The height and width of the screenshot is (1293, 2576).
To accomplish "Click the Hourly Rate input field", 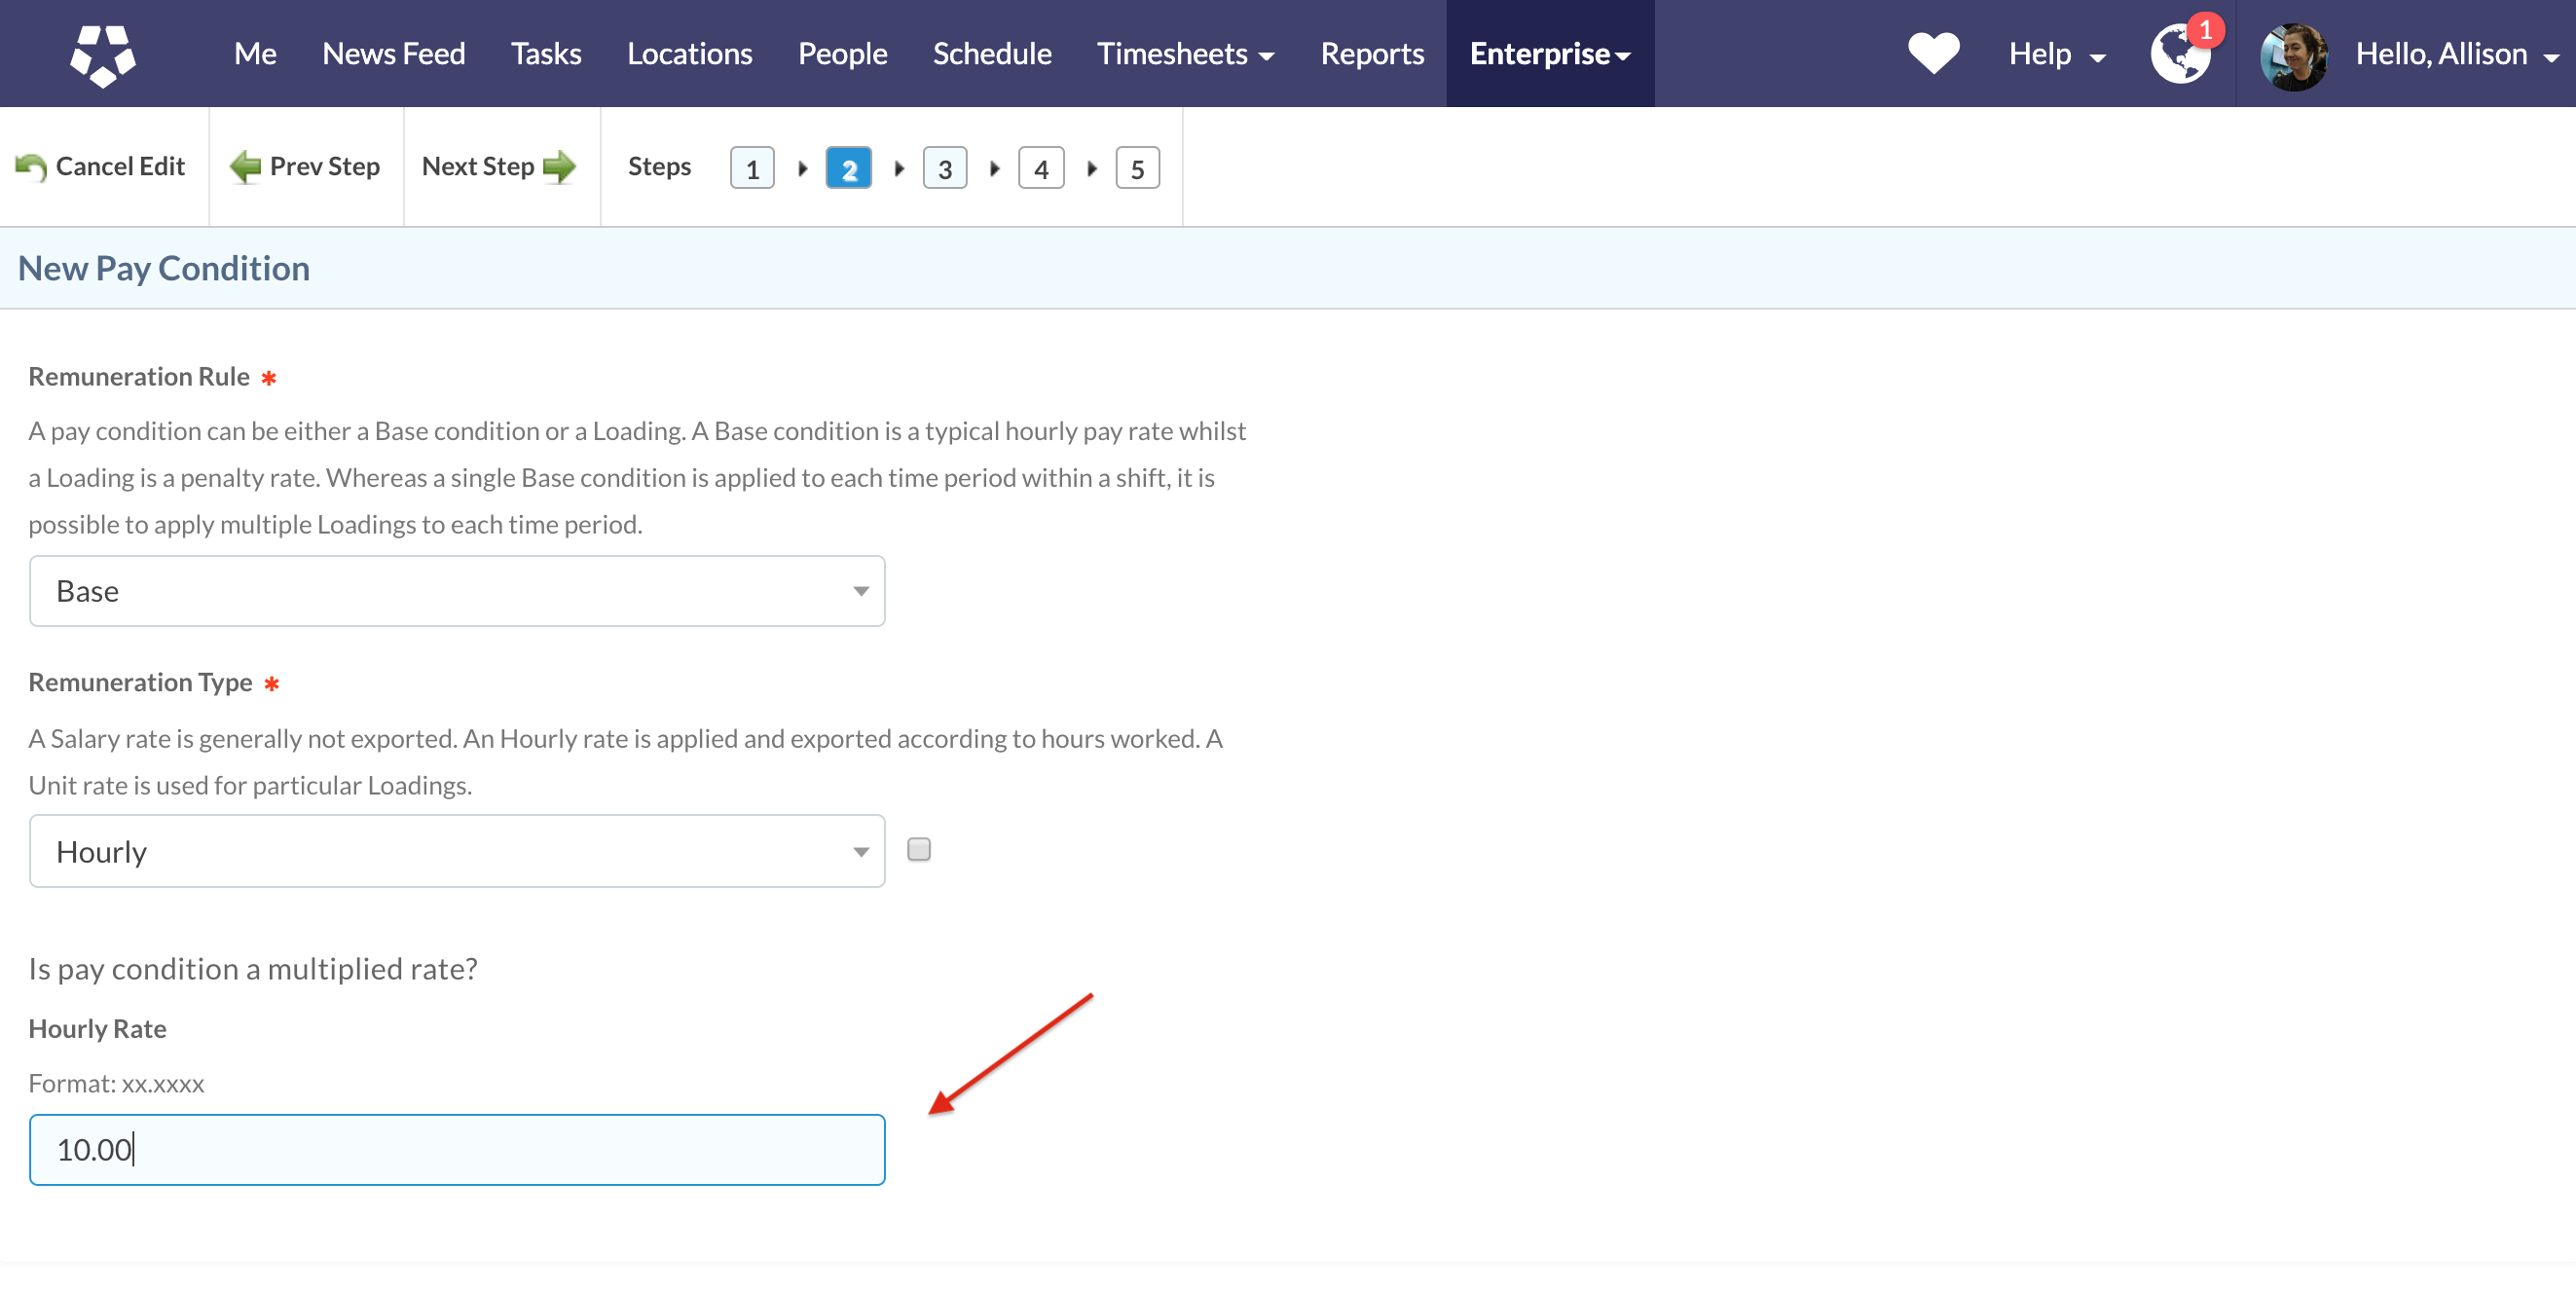I will click(x=457, y=1150).
